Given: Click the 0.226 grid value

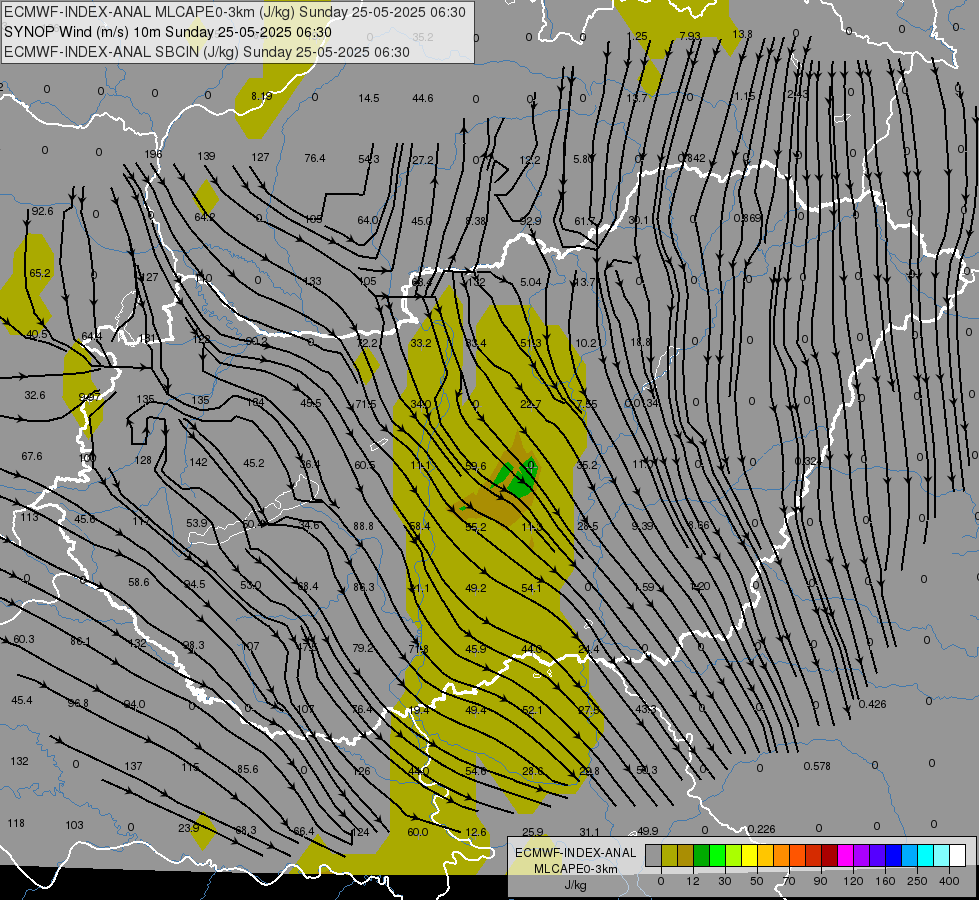Looking at the screenshot, I should 761,829.
